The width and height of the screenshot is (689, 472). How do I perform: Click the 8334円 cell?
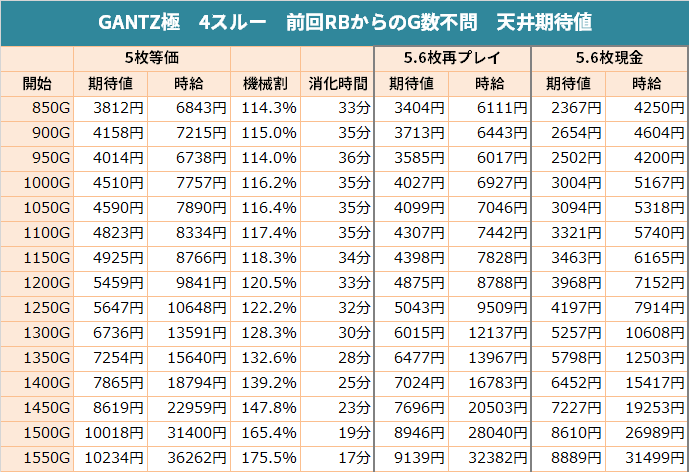click(189, 233)
